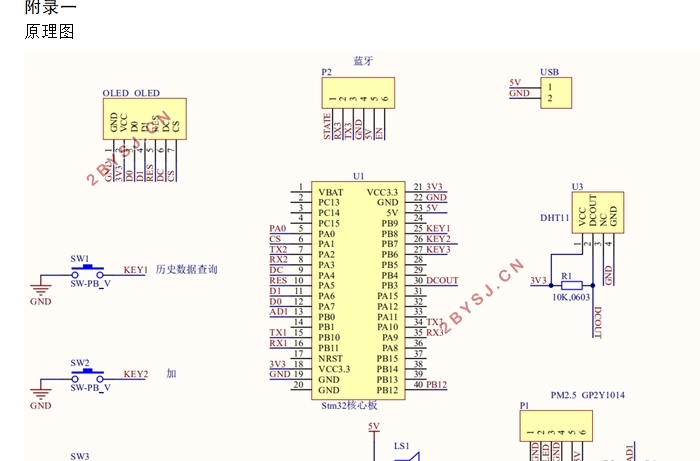Viewport: 700px width, 461px height.
Task: Click the TX1 net label at pin 15
Action: coord(278,332)
